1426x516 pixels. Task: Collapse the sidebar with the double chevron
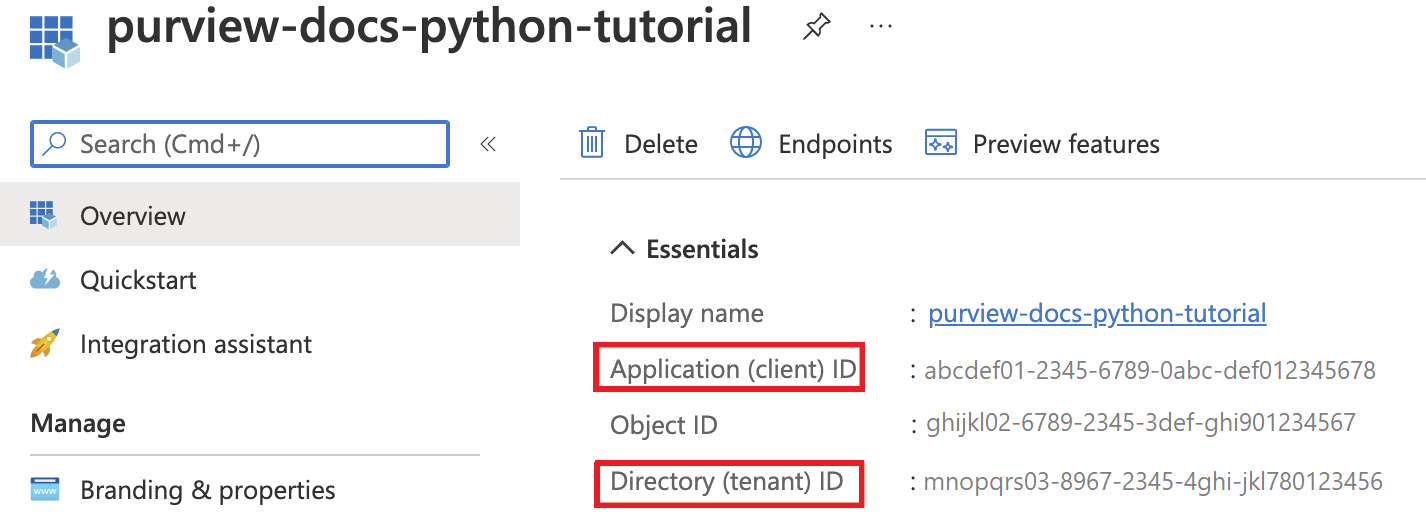(x=488, y=144)
